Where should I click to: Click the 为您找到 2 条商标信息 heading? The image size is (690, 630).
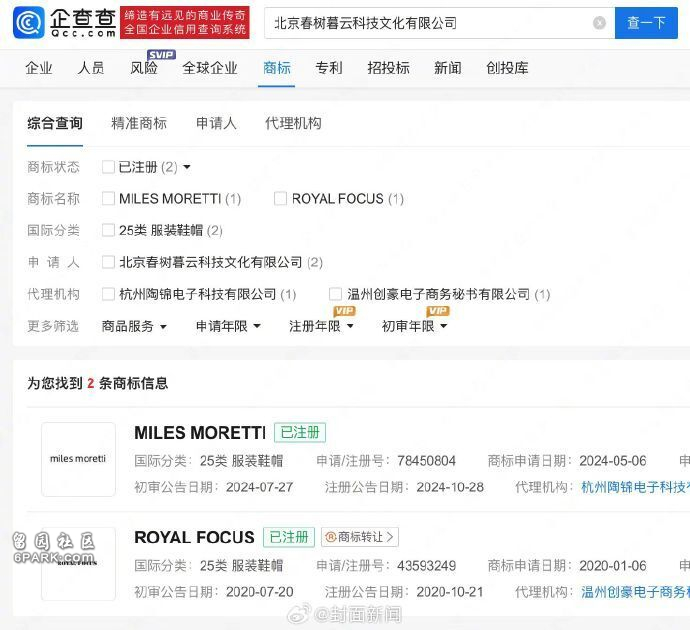pyautogui.click(x=98, y=383)
